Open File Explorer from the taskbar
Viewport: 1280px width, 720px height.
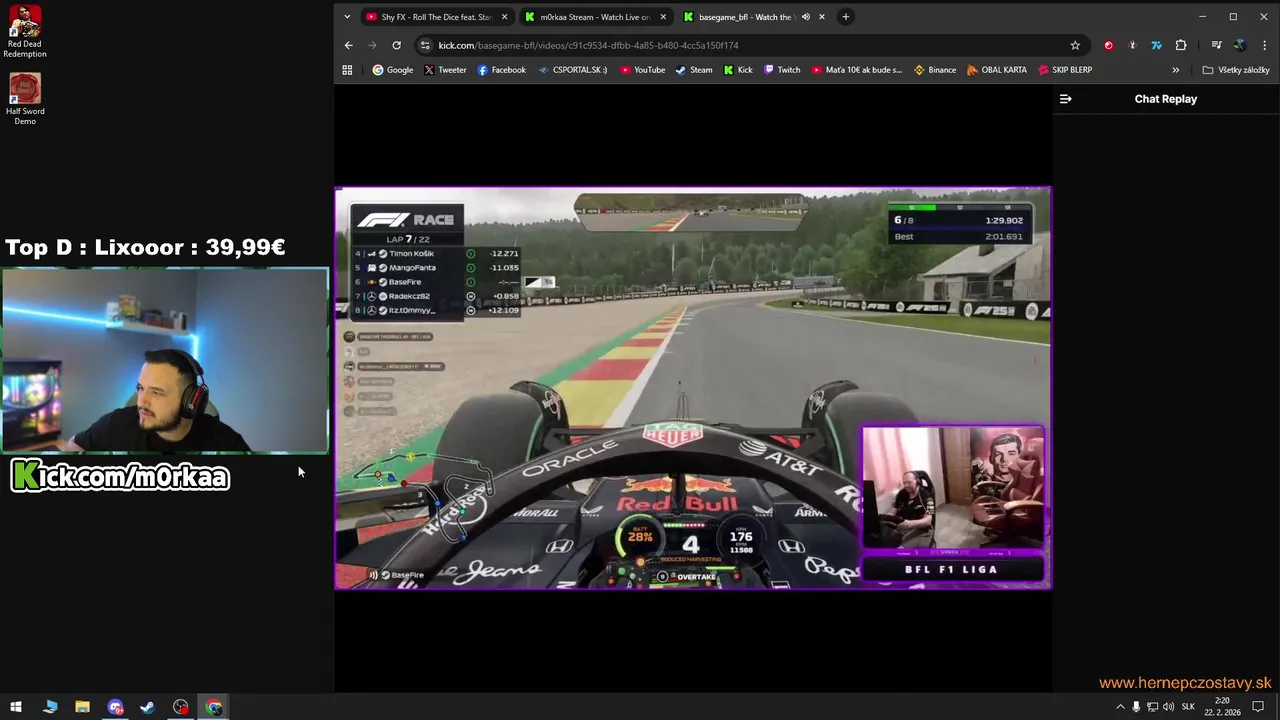82,707
